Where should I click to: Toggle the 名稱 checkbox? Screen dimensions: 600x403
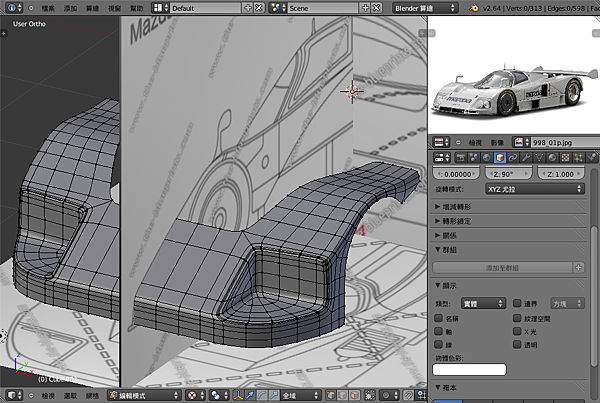click(439, 318)
